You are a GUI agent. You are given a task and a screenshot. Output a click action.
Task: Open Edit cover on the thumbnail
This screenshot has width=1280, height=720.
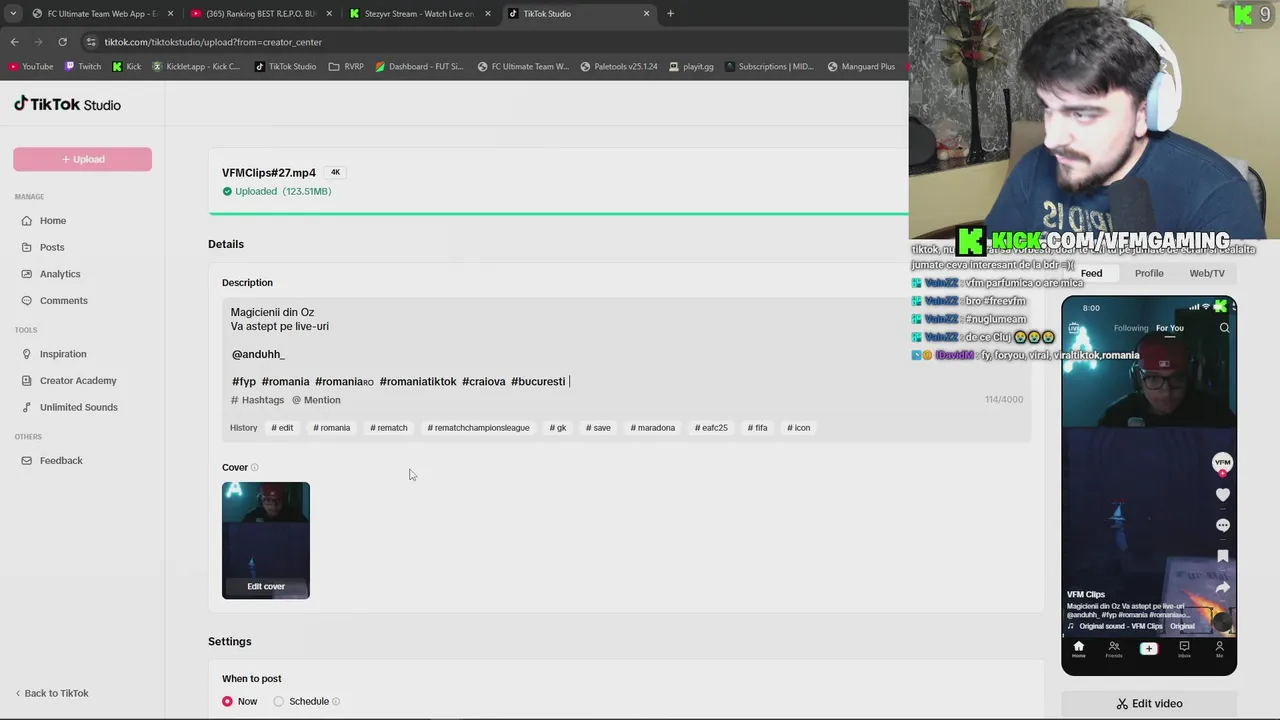pyautogui.click(x=266, y=587)
